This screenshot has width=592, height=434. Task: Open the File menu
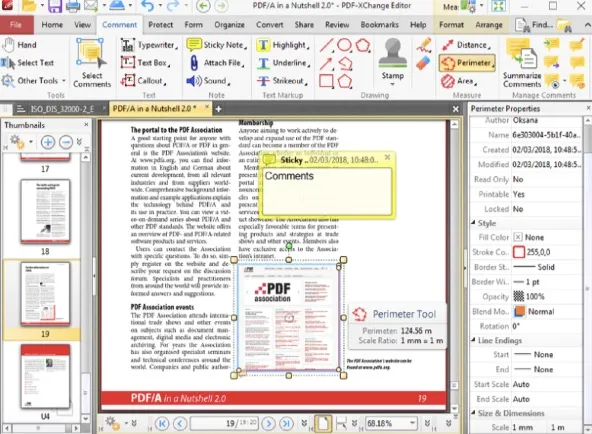click(16, 25)
